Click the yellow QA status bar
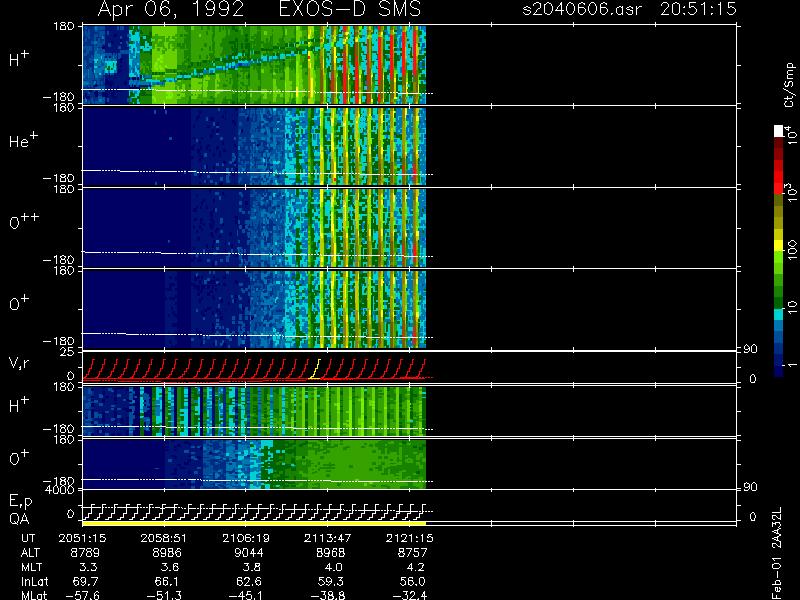800x600 pixels. point(254,523)
